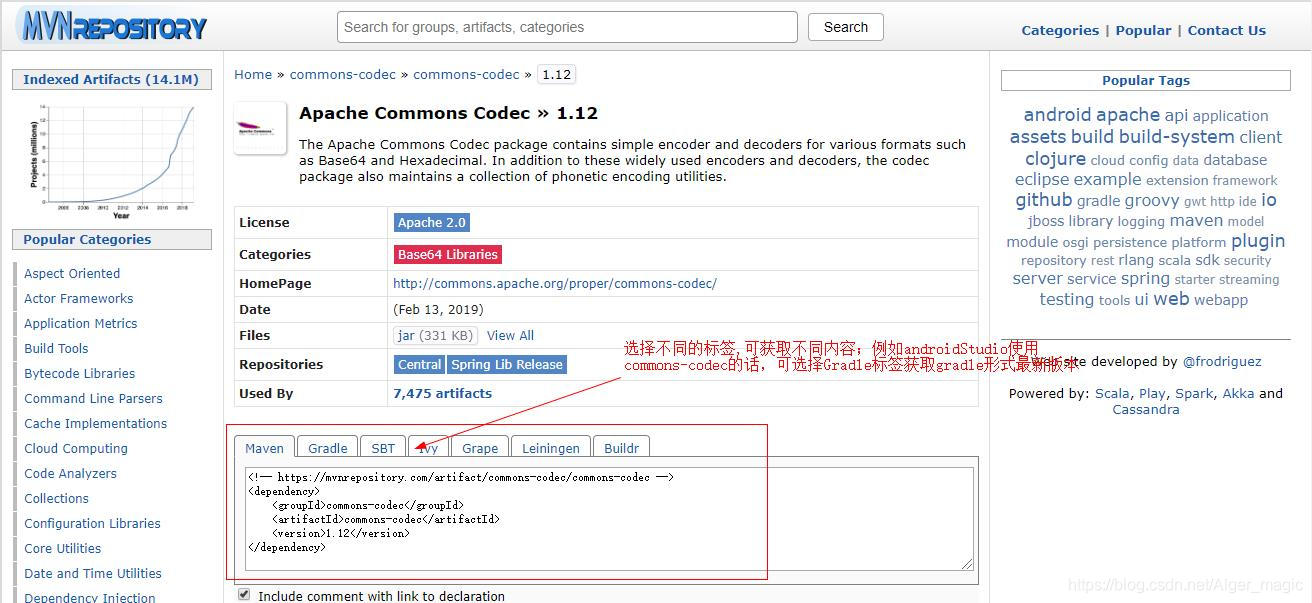Click the maven popular tag
The image size is (1312, 603).
click(x=1196, y=221)
